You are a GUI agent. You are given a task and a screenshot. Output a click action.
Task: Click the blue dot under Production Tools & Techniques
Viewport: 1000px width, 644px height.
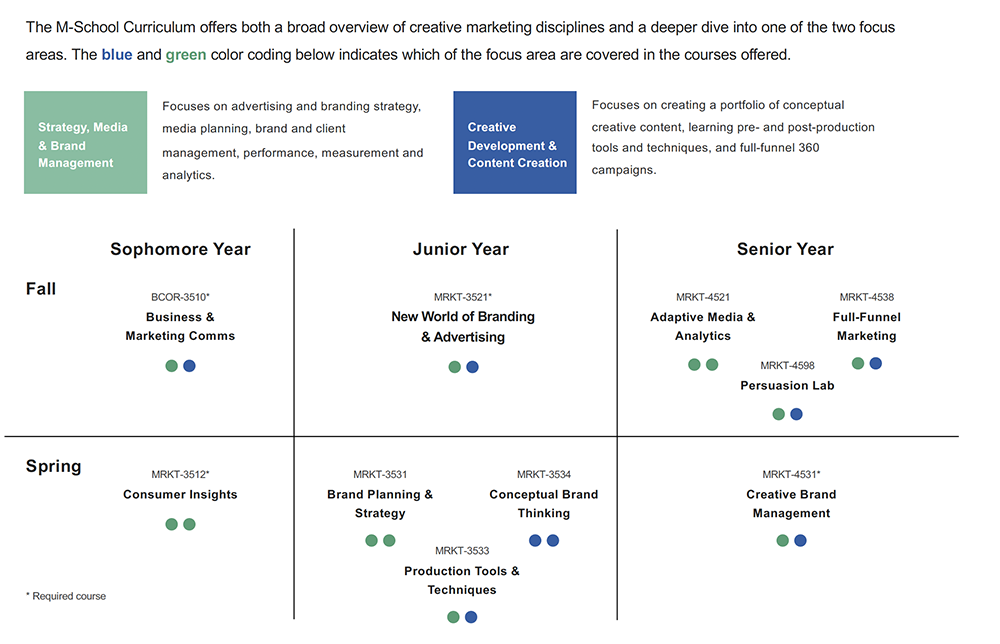coord(471,617)
